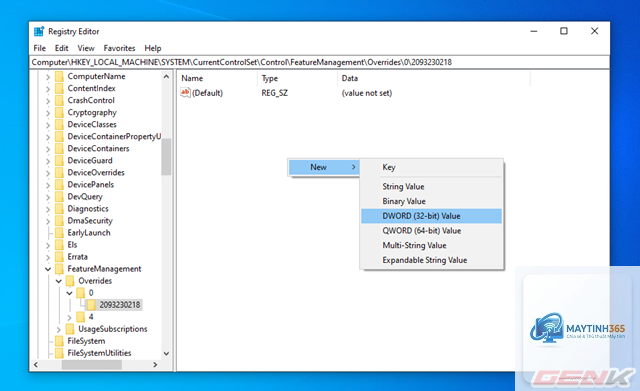Click the DeviceContainers folder icon
This screenshot has width=640, height=391.
tap(59, 149)
